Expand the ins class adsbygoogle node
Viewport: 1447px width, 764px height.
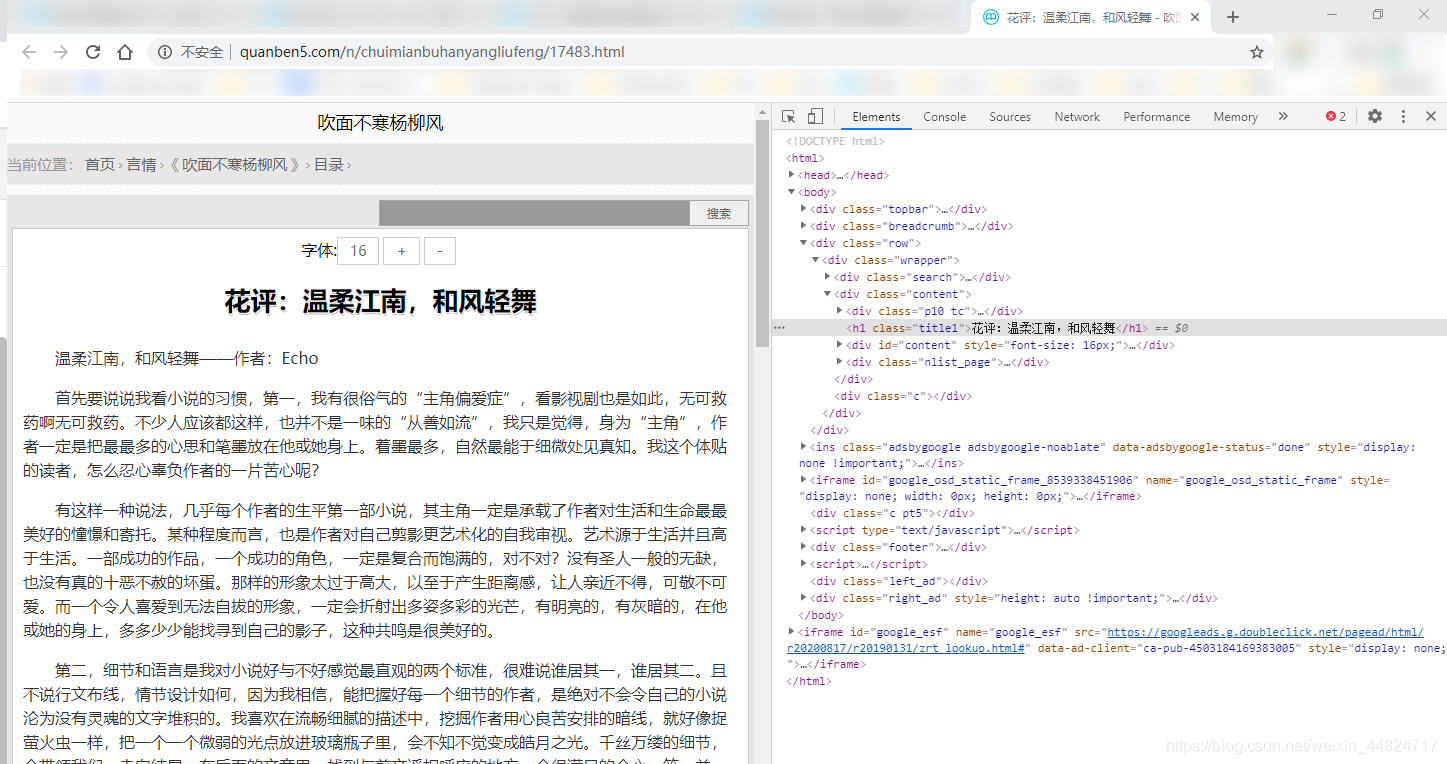(804, 447)
